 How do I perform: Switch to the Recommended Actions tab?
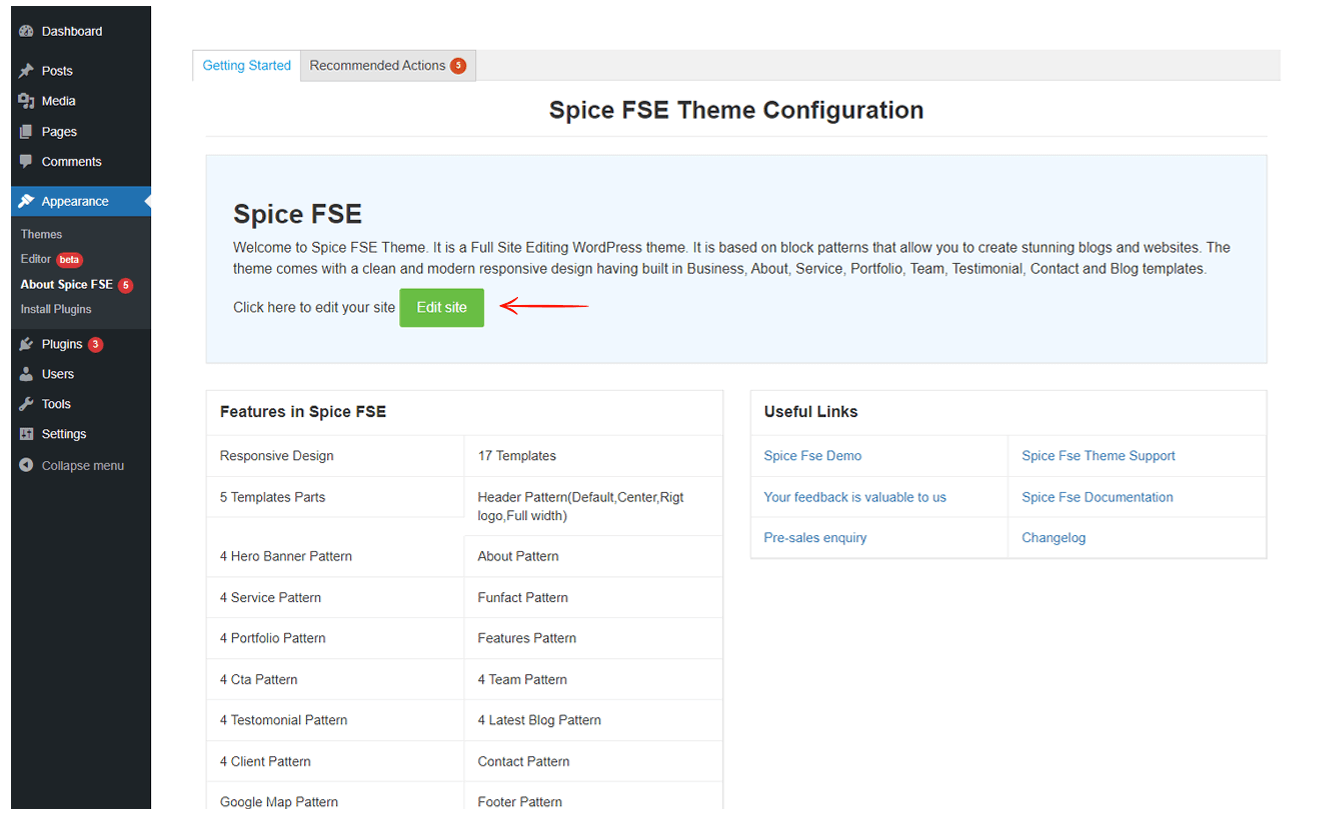387,66
